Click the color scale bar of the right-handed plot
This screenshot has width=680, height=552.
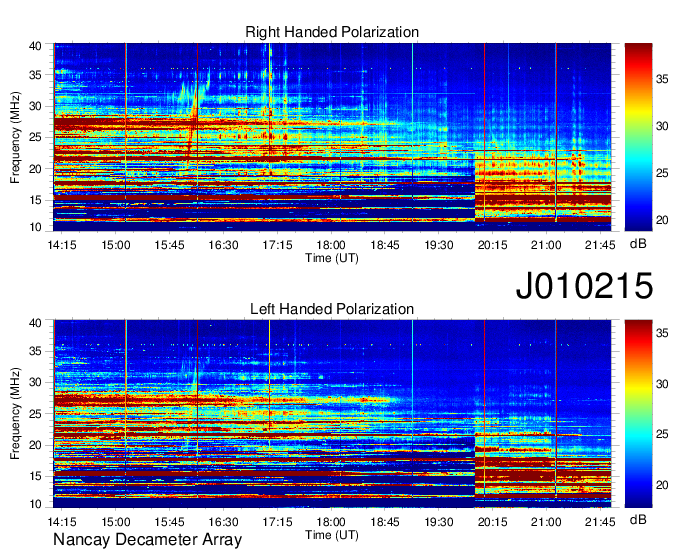638,137
